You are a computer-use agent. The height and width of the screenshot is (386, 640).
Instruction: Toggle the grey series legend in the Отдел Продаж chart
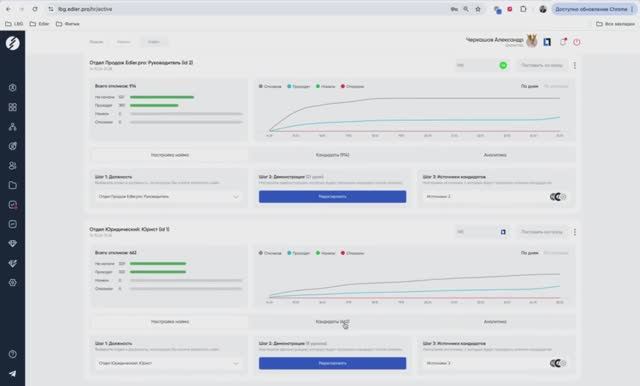[x=270, y=87]
